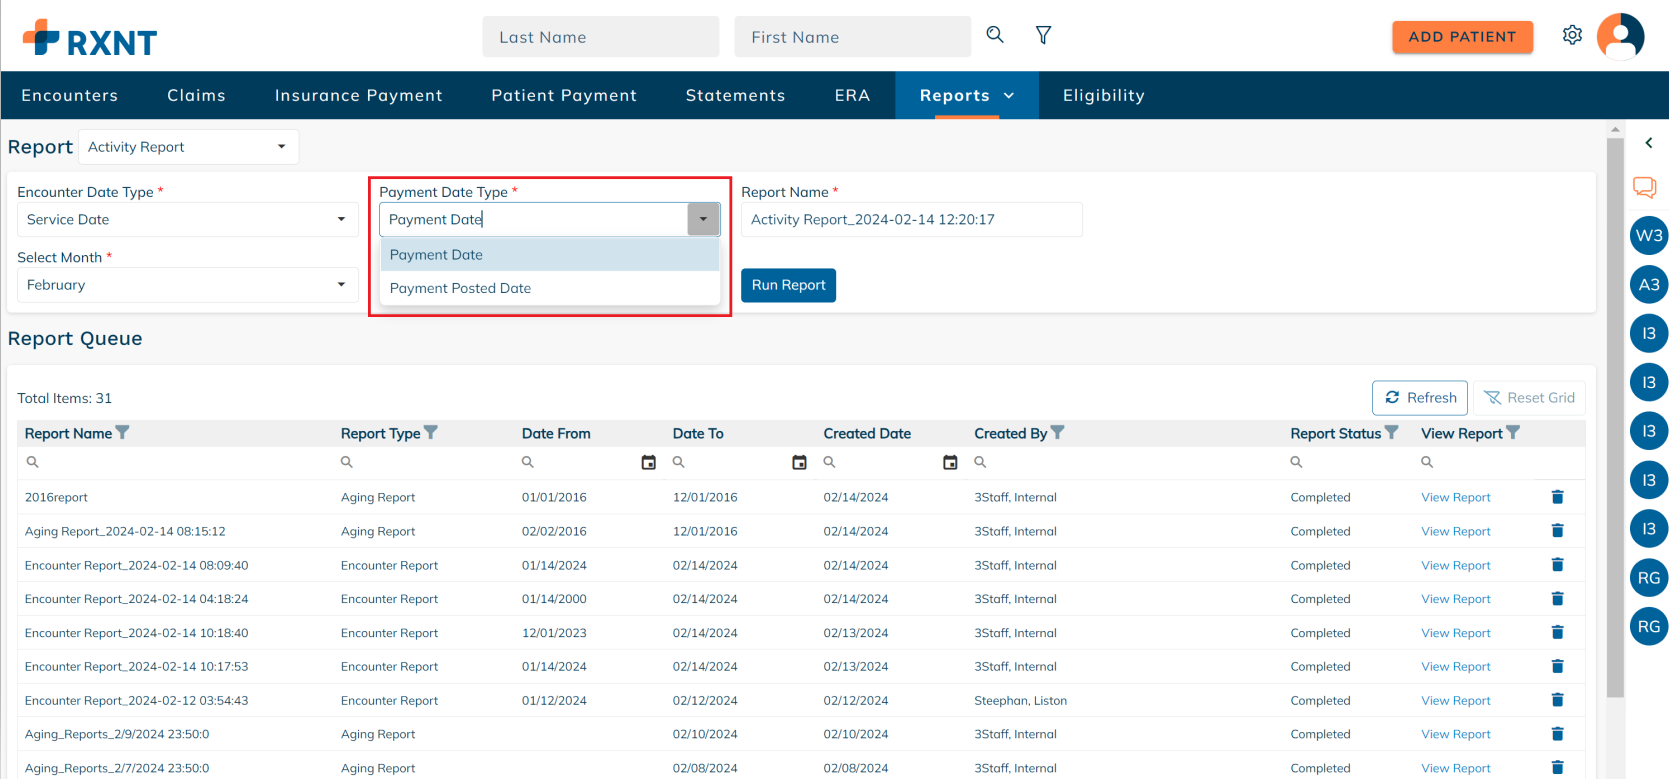This screenshot has width=1669, height=779.
Task: Click the patient search magnifier icon
Action: click(x=994, y=35)
